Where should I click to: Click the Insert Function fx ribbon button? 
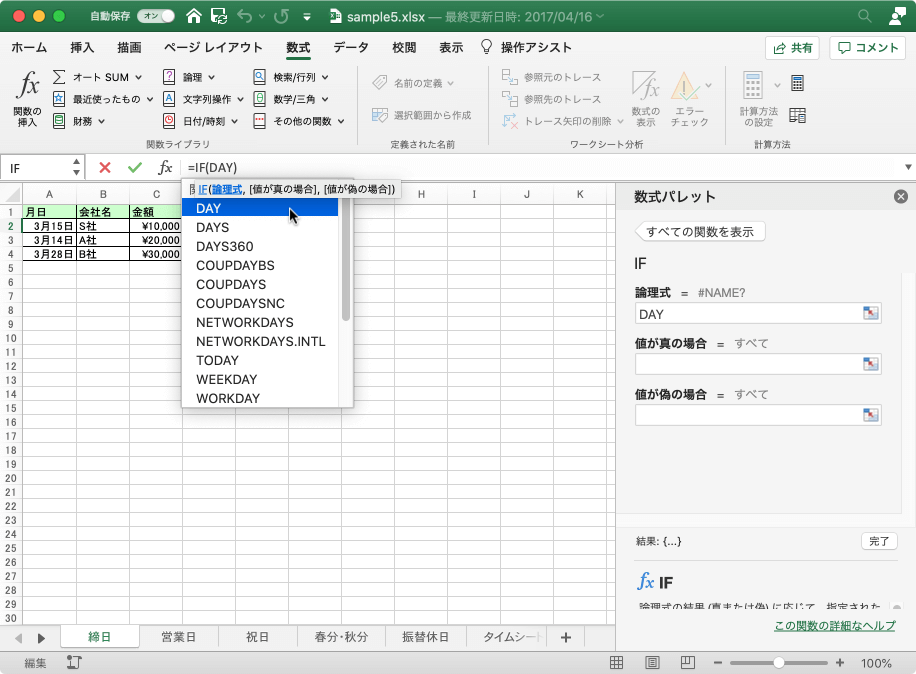pos(27,98)
